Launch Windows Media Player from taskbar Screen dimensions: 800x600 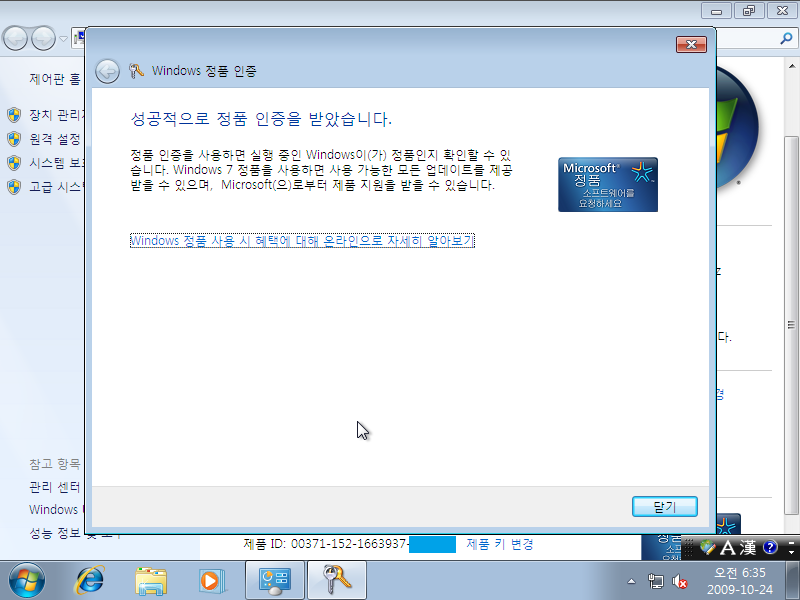(x=210, y=579)
